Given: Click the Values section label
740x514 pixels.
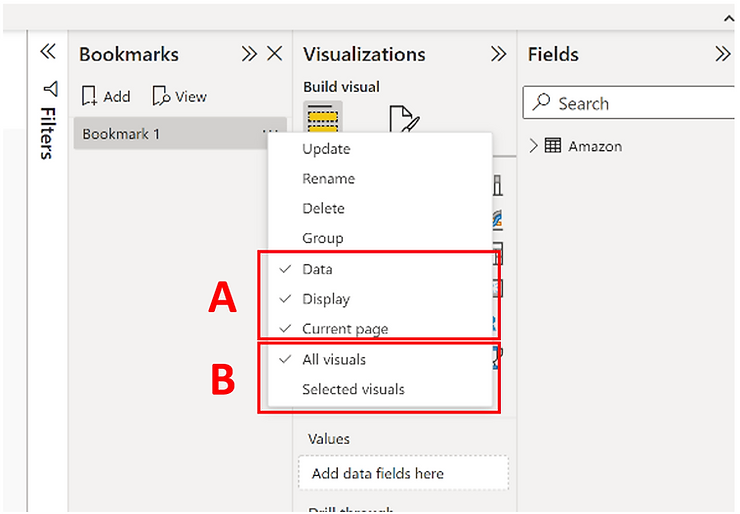Looking at the screenshot, I should (x=329, y=439).
